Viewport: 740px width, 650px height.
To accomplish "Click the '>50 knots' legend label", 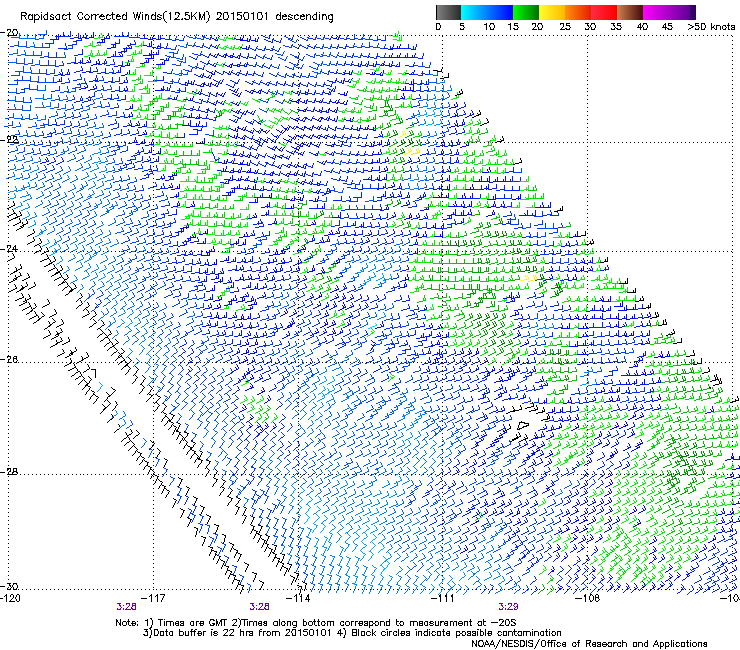I will point(711,27).
